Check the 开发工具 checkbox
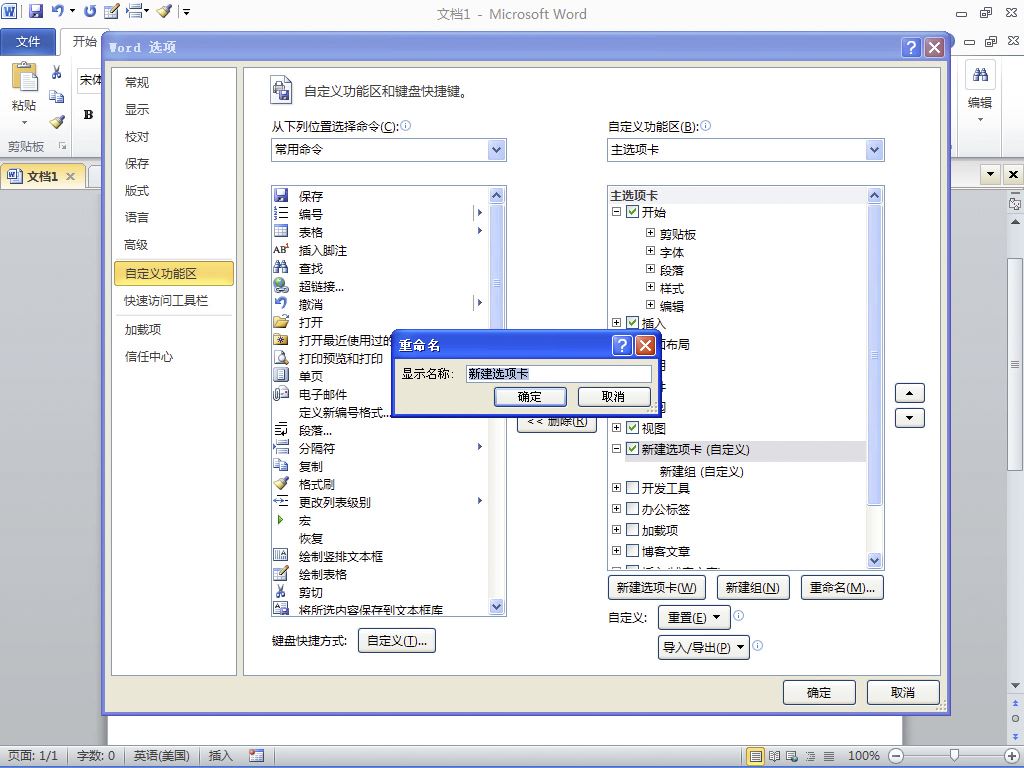Image resolution: width=1024 pixels, height=768 pixels. 632,488
